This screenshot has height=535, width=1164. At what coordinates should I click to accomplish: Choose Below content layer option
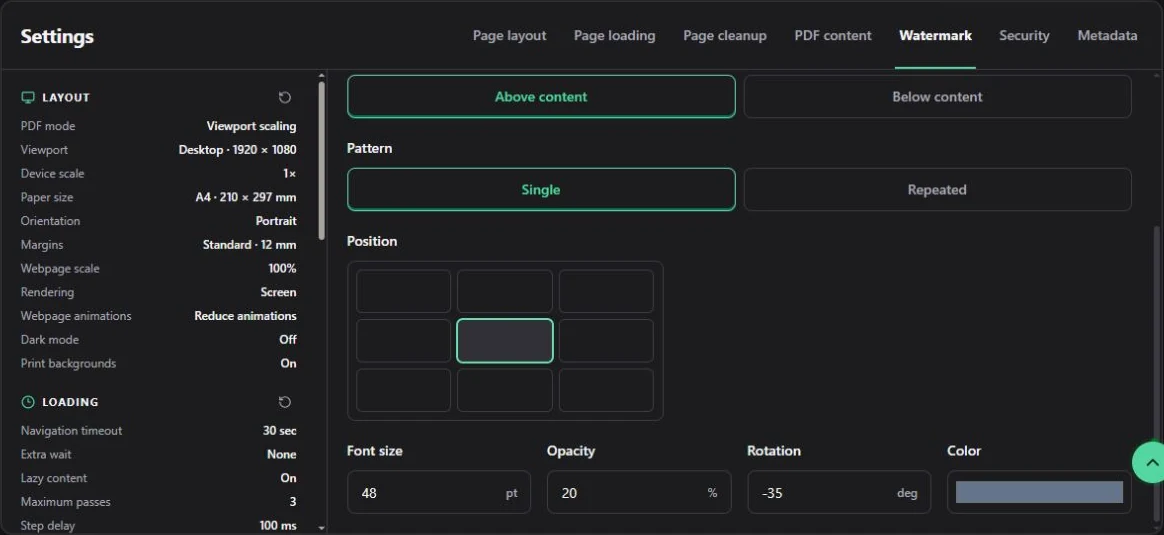[938, 96]
